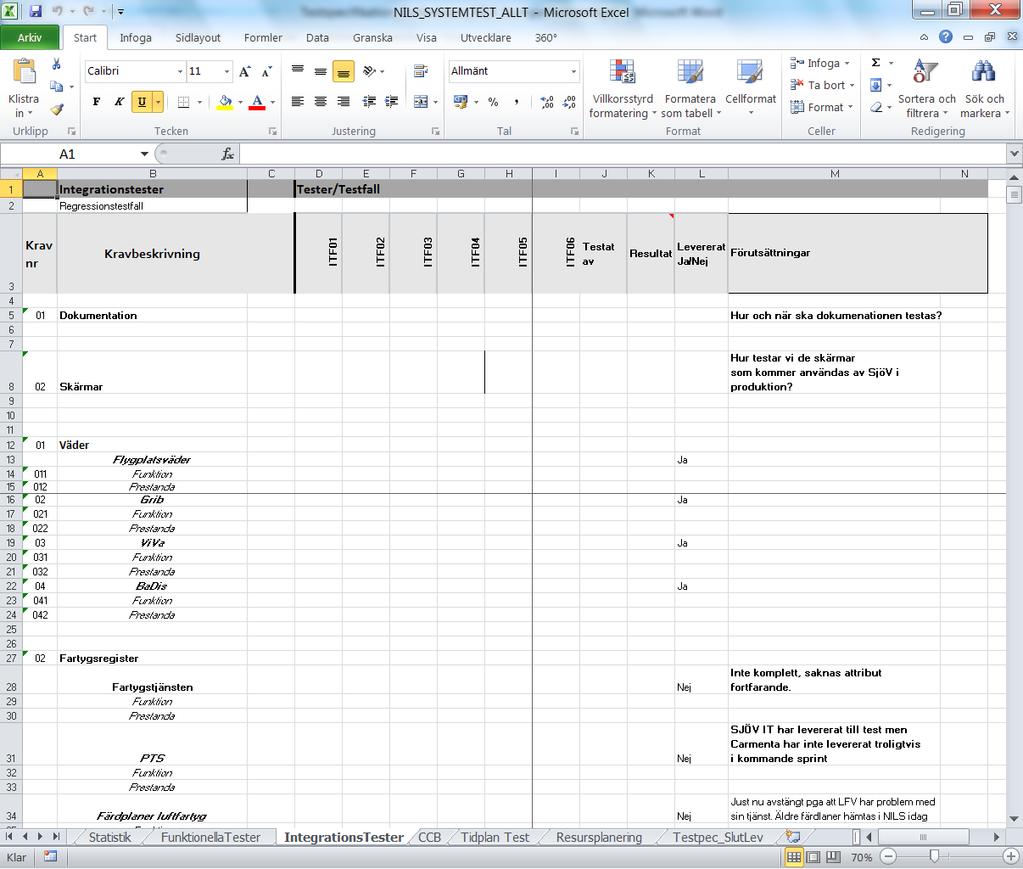Click the insert function fx icon
The image size is (1023, 869).
pyautogui.click(x=228, y=155)
